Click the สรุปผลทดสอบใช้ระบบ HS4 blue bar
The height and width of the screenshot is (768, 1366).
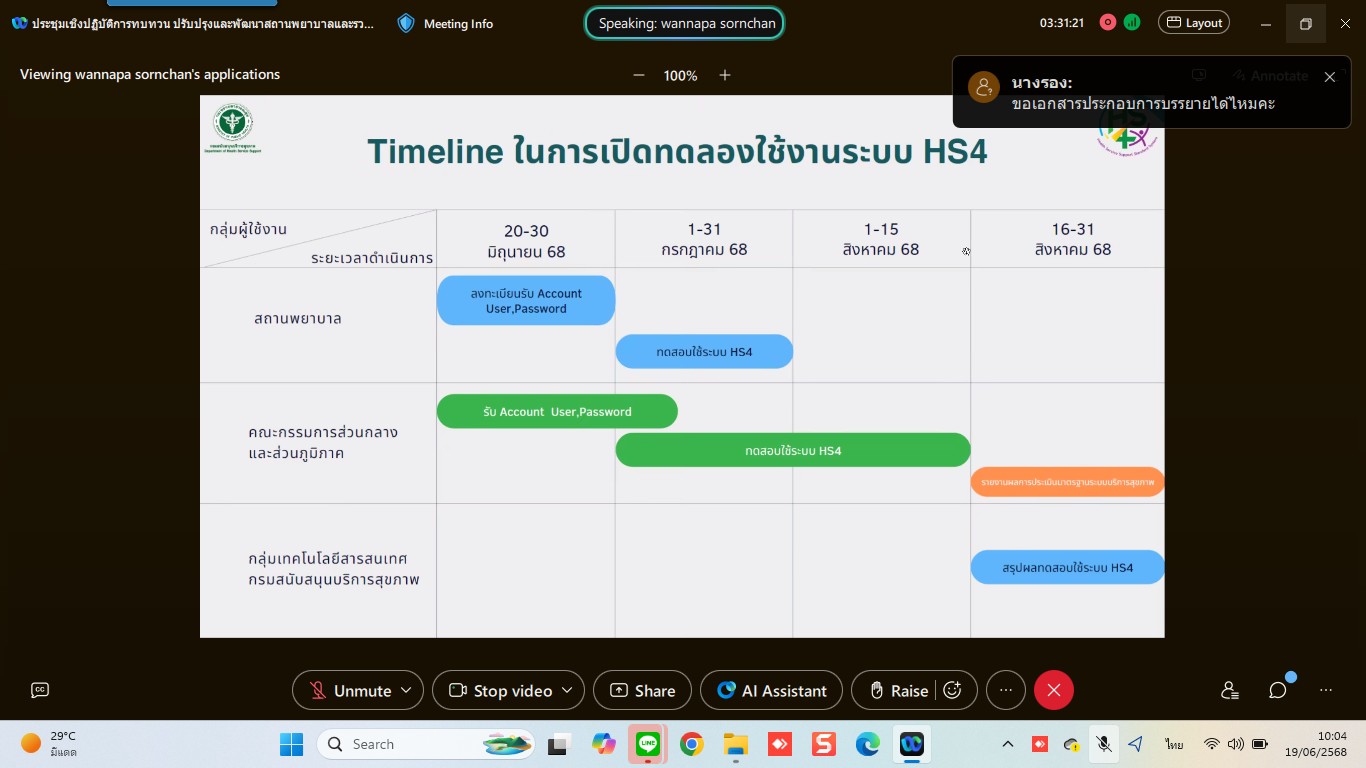click(1067, 567)
